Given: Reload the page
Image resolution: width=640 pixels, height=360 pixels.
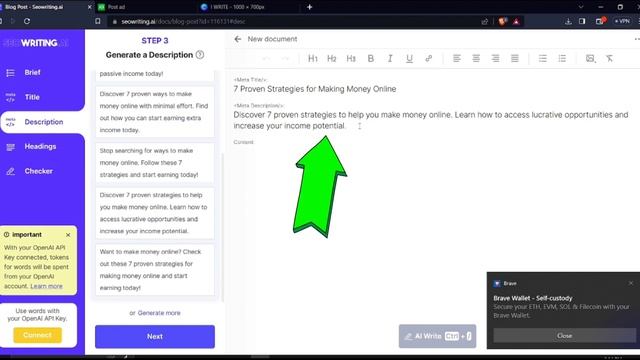Looking at the screenshot, I should (x=27, y=21).
